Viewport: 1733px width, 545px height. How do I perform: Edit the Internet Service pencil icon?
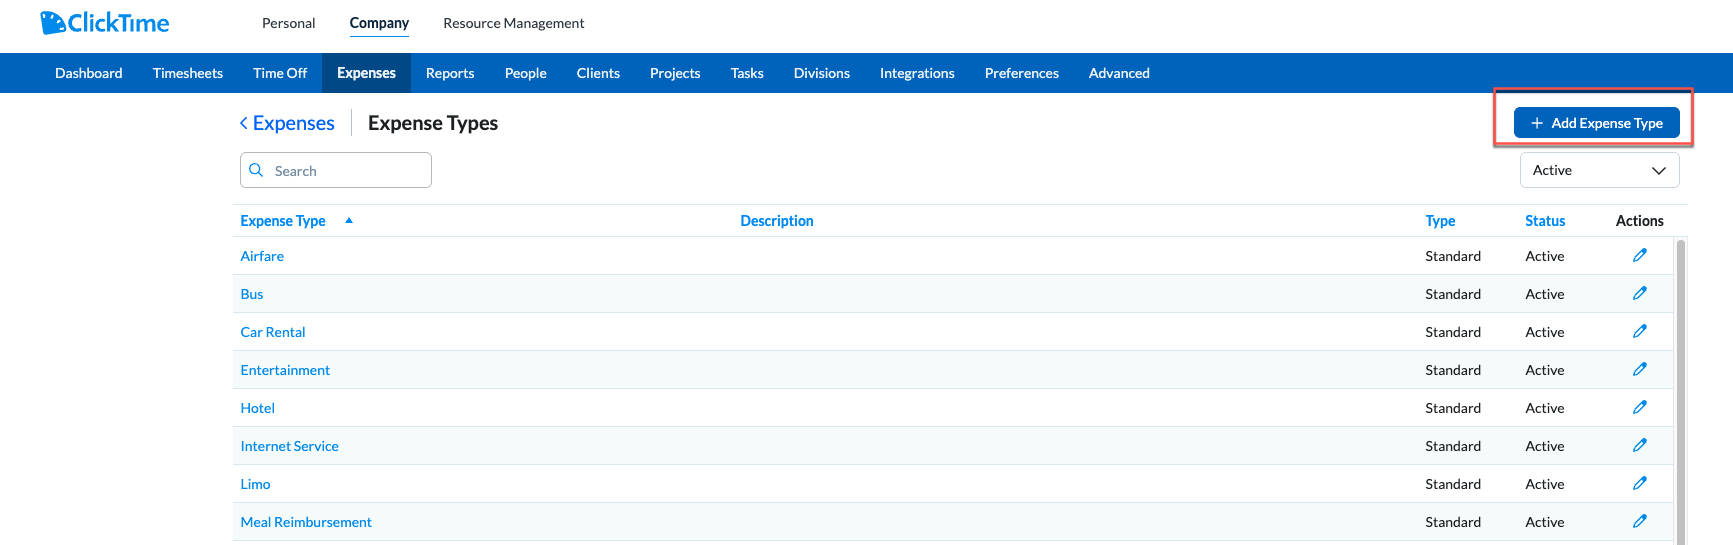coord(1640,445)
